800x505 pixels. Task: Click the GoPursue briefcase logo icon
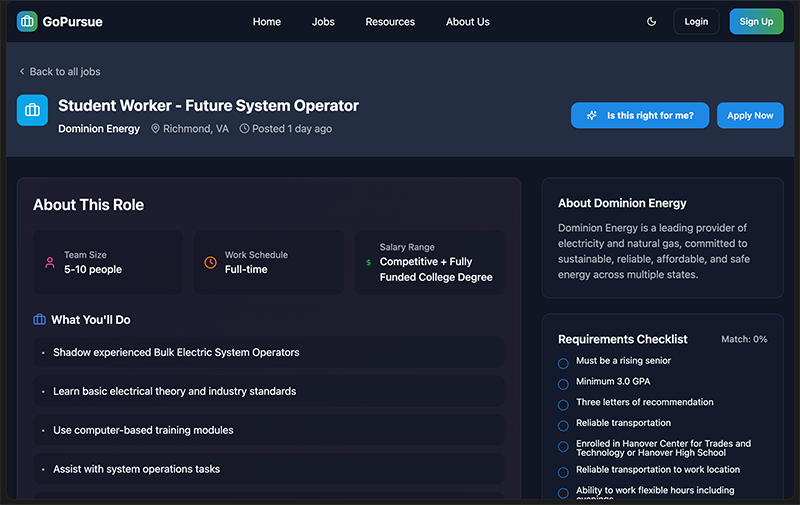point(27,21)
